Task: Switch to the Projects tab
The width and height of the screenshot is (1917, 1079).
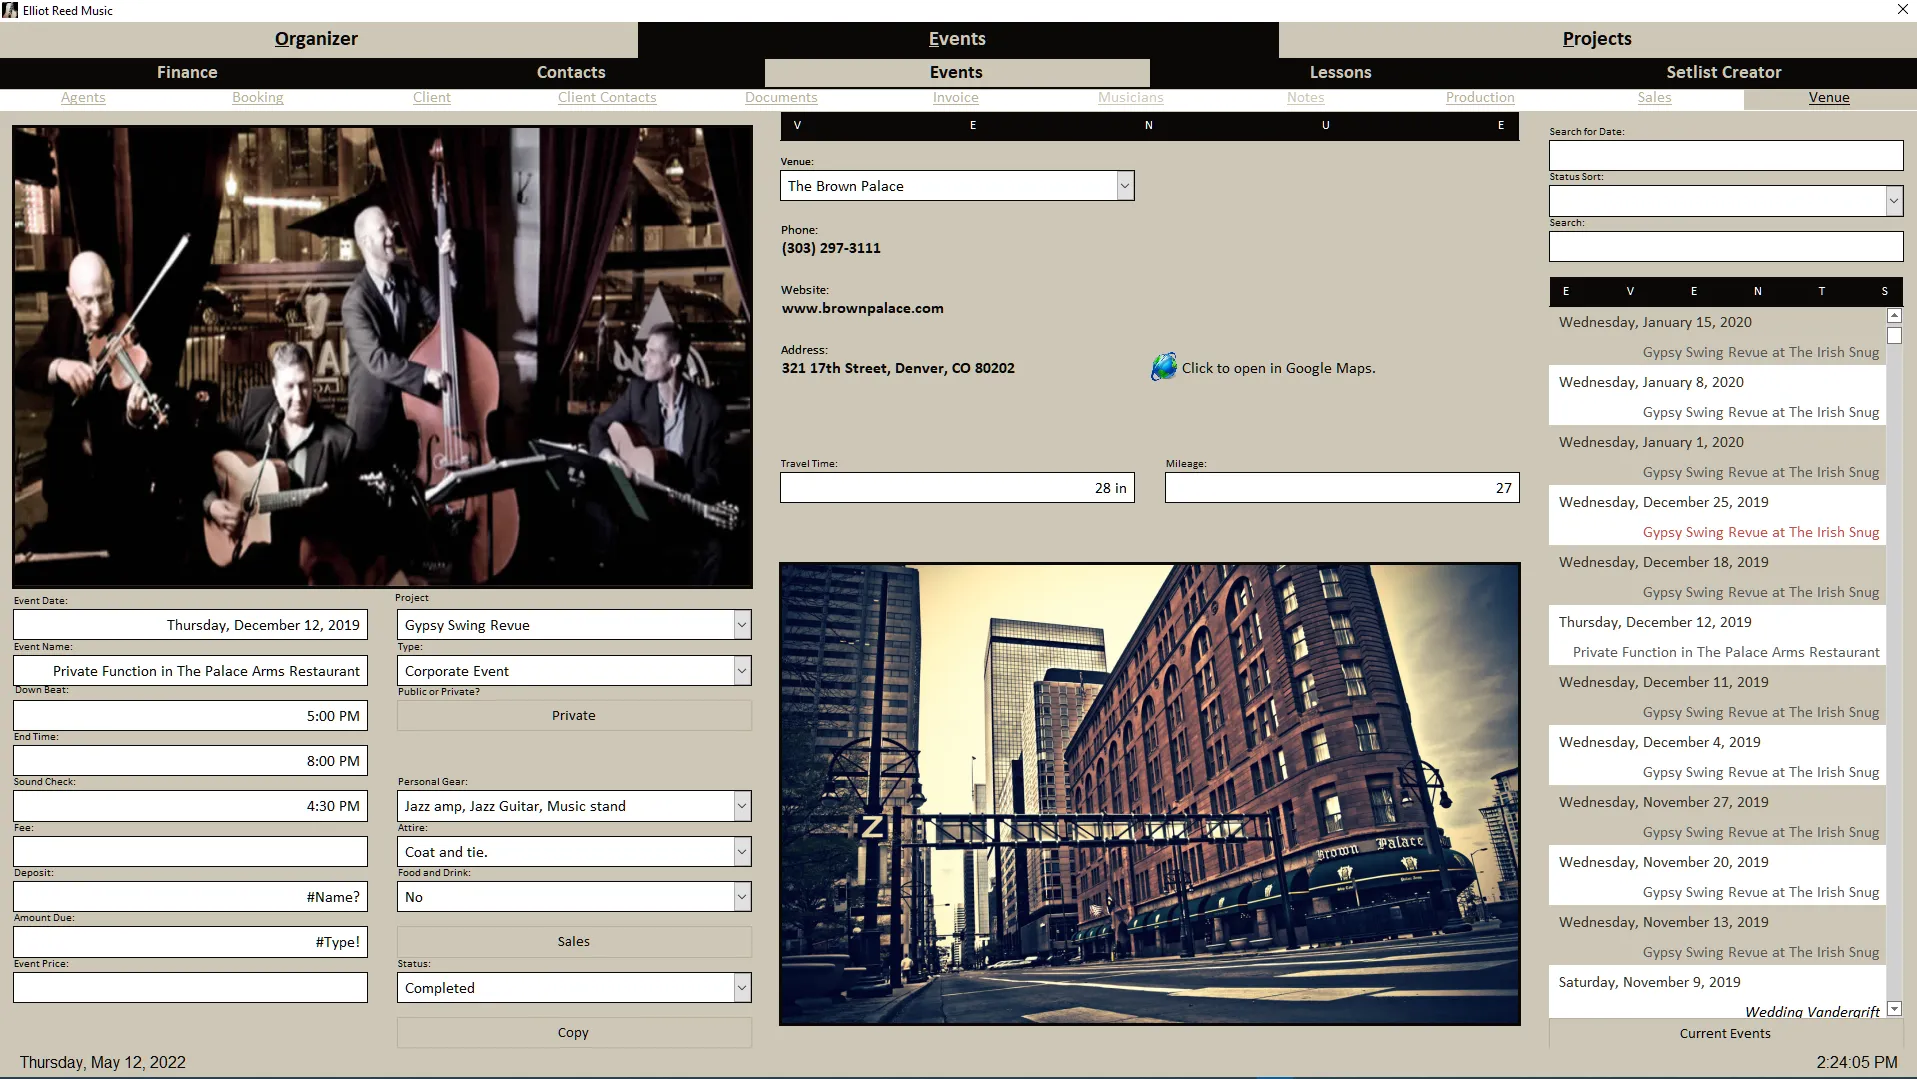Action: (x=1596, y=39)
